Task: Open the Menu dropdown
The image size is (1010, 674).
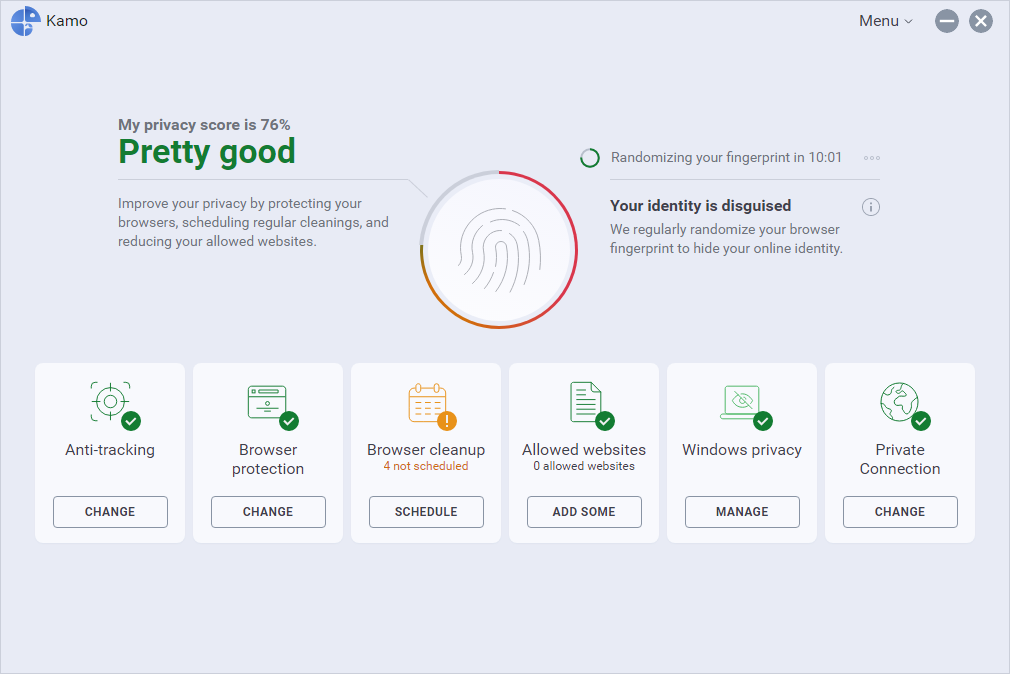Action: click(885, 21)
